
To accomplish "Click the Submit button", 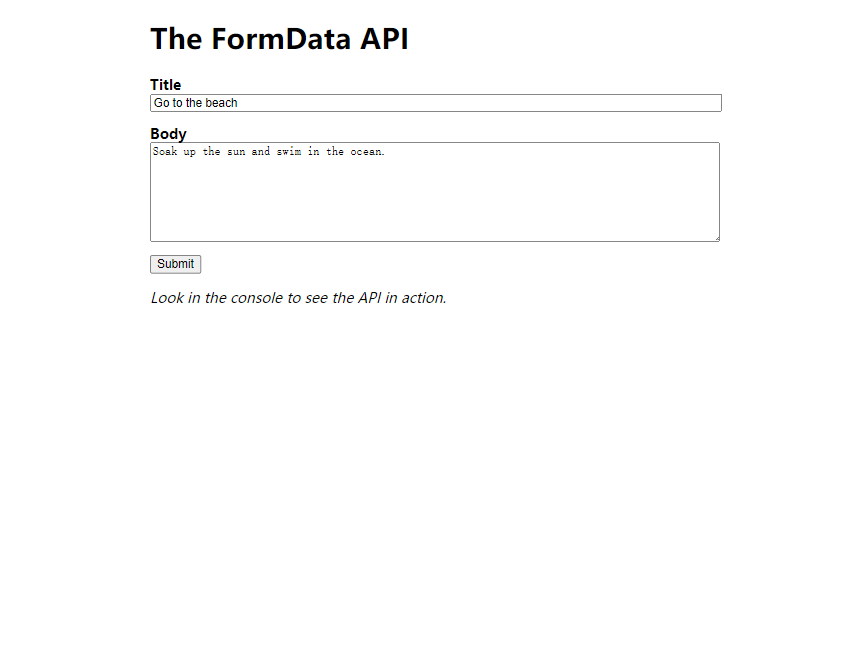I will pos(175,264).
